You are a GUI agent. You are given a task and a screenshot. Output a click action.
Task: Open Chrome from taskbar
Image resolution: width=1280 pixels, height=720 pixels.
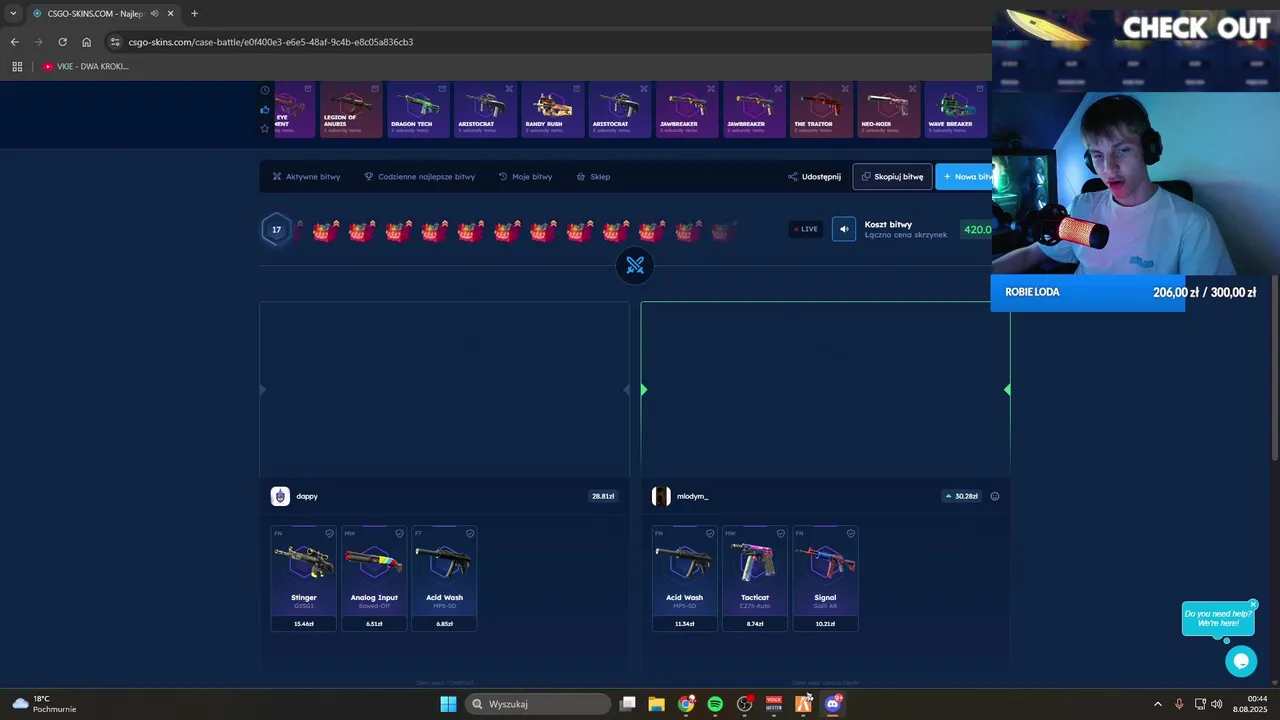[686, 704]
